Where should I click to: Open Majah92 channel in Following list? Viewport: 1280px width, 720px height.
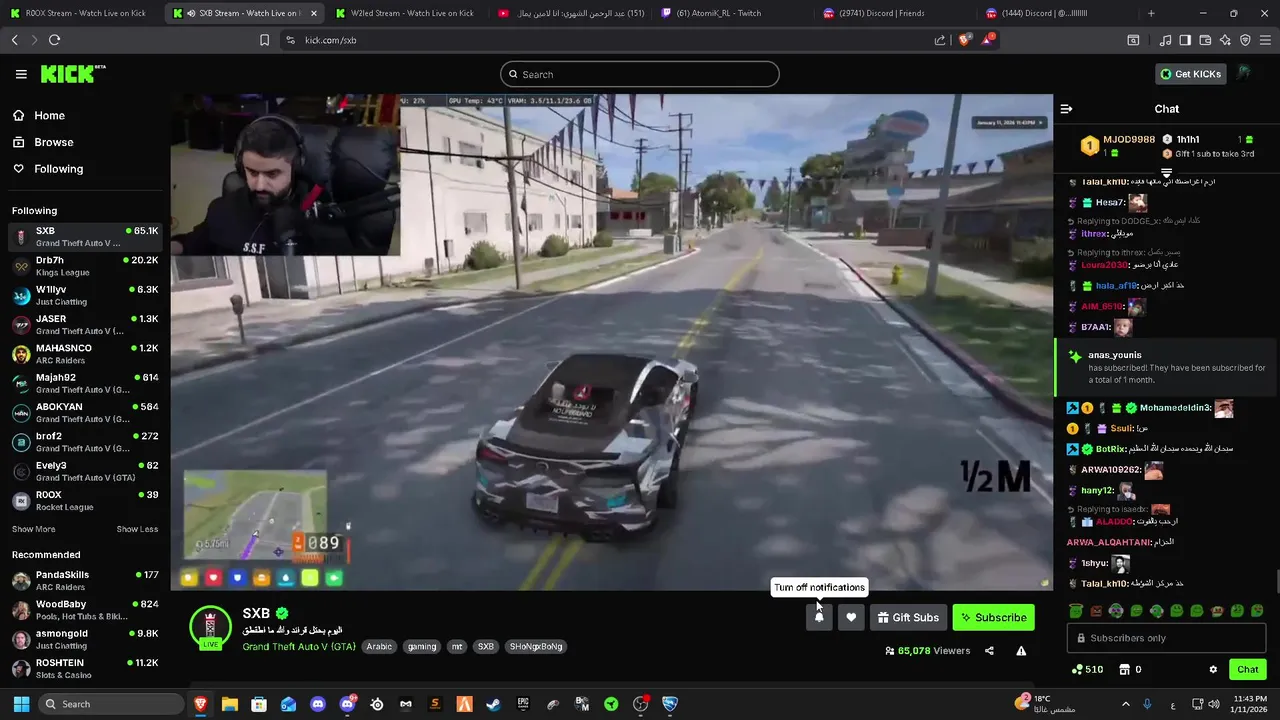[85, 383]
